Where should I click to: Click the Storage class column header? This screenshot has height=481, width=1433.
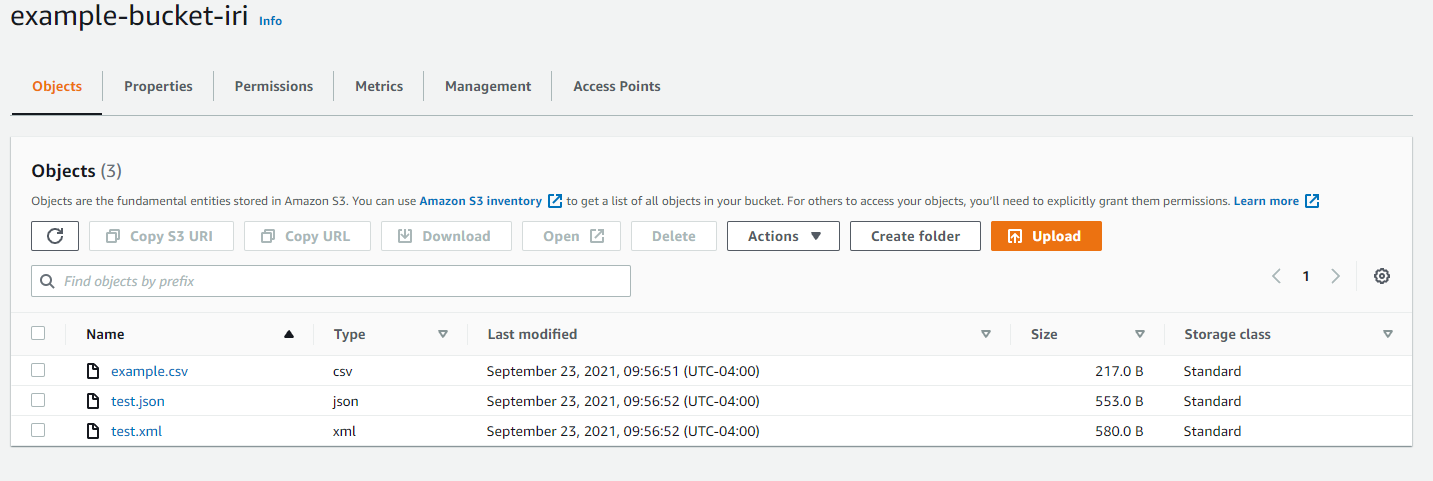pos(1227,334)
